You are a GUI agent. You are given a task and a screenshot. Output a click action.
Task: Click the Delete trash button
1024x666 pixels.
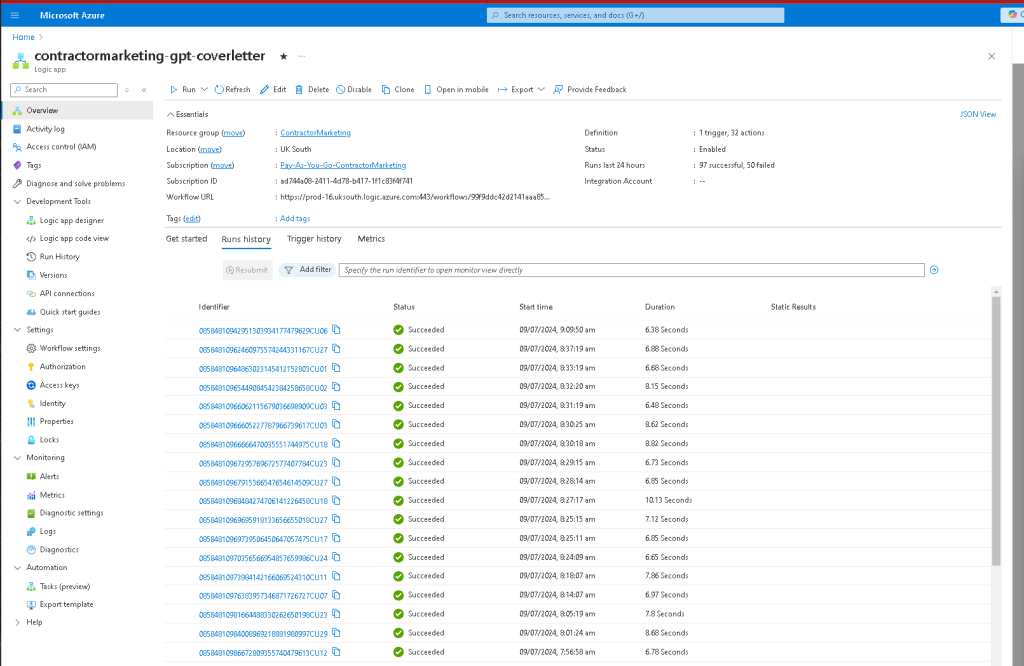point(312,89)
